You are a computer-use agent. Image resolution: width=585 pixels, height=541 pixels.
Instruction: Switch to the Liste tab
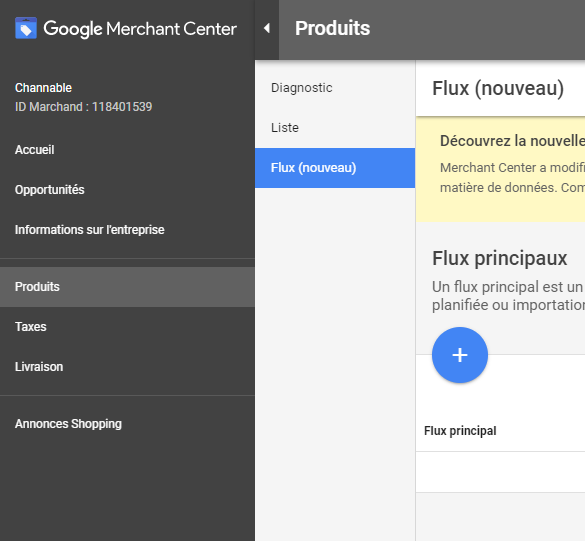point(285,128)
